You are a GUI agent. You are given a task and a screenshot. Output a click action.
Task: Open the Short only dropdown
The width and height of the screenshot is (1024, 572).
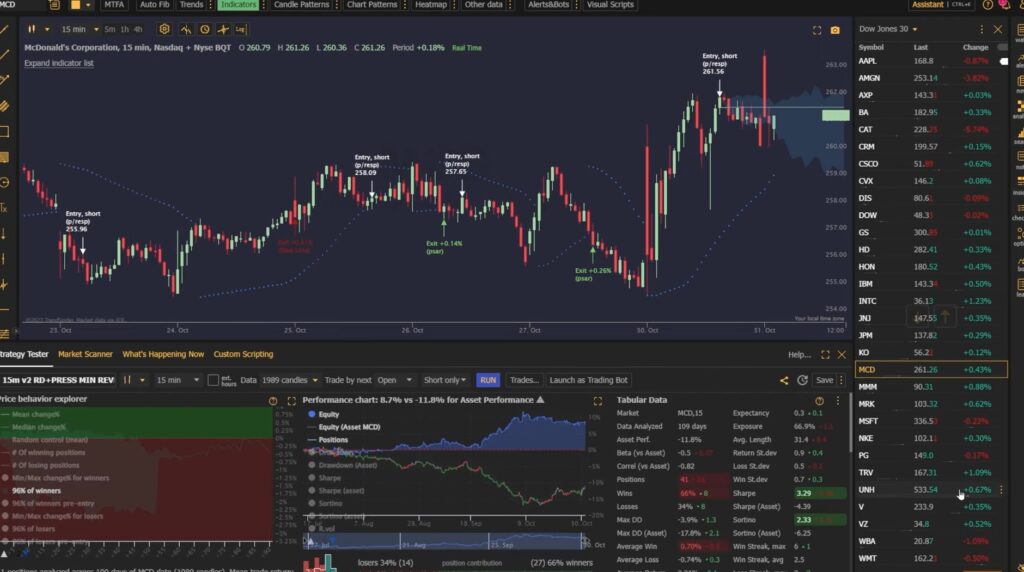(445, 380)
